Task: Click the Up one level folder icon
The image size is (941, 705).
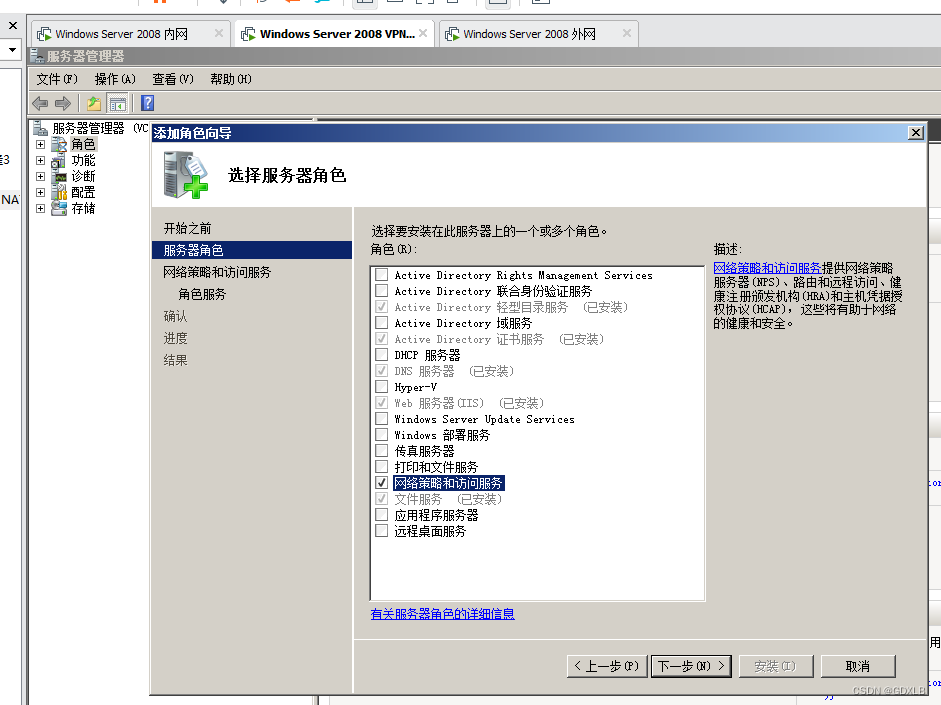Action: pyautogui.click(x=94, y=103)
